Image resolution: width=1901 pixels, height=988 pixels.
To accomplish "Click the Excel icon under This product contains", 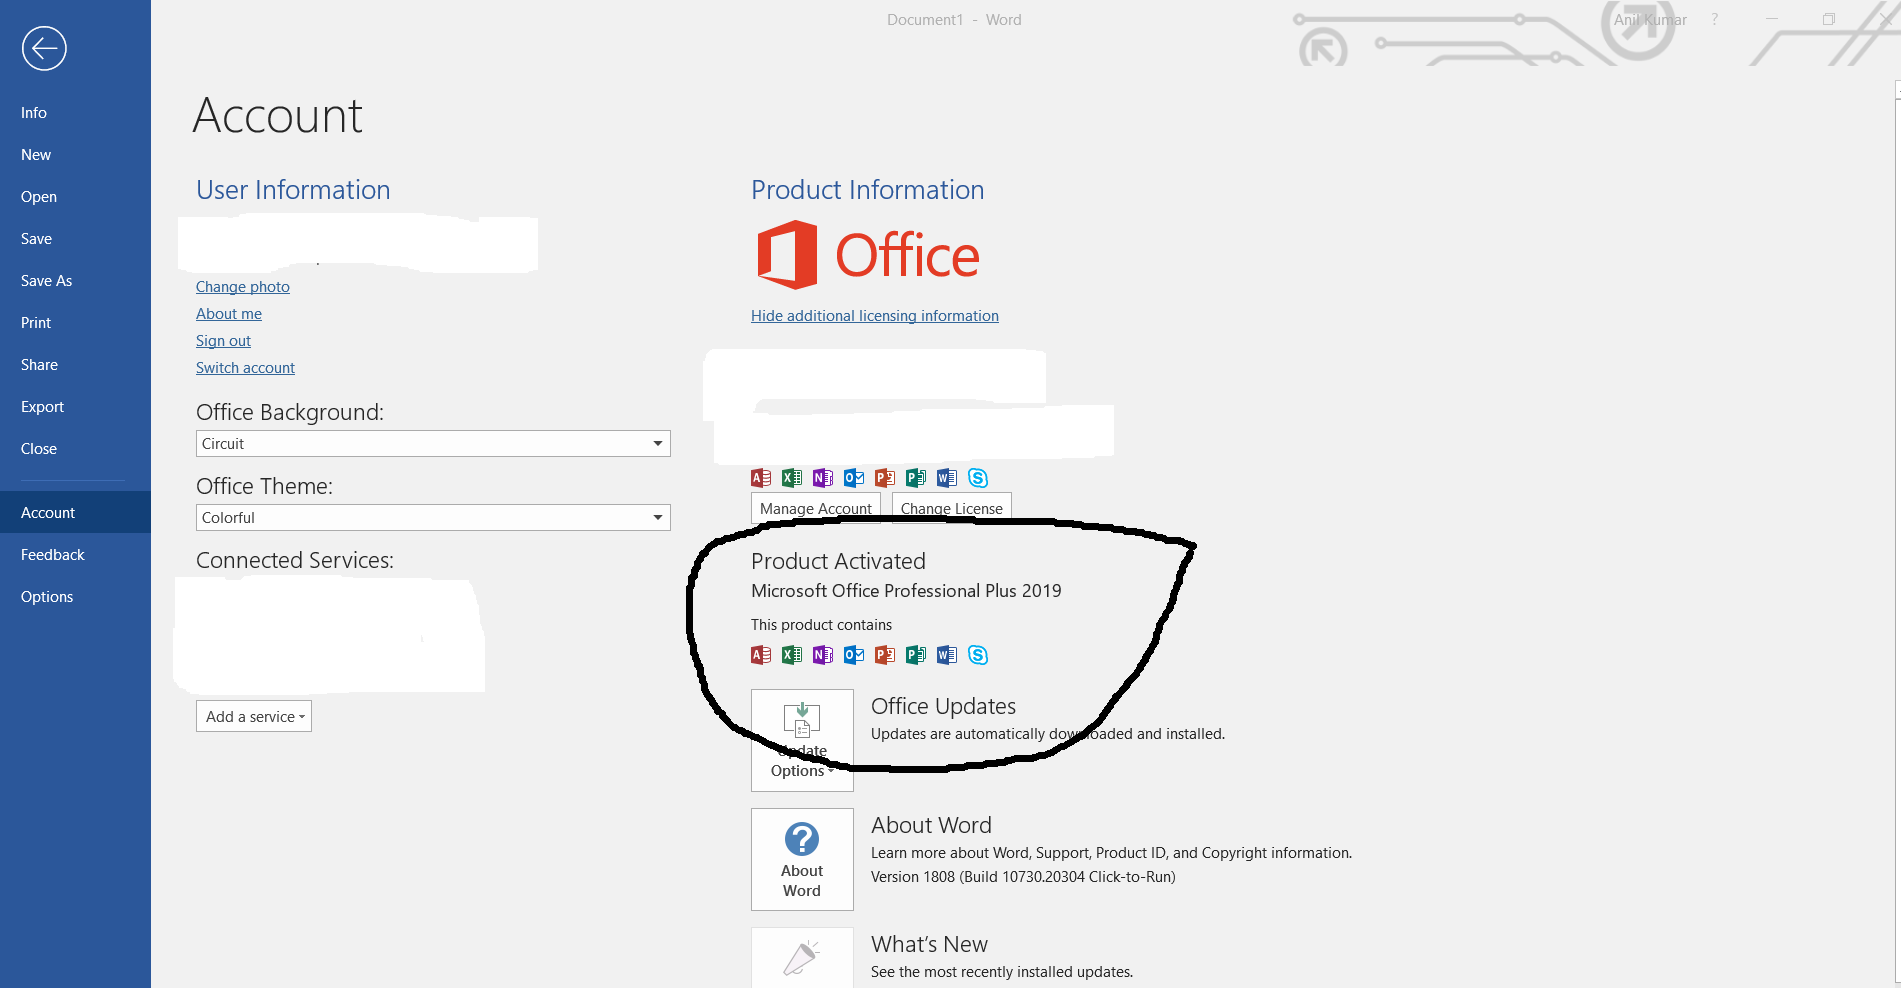I will click(x=792, y=655).
